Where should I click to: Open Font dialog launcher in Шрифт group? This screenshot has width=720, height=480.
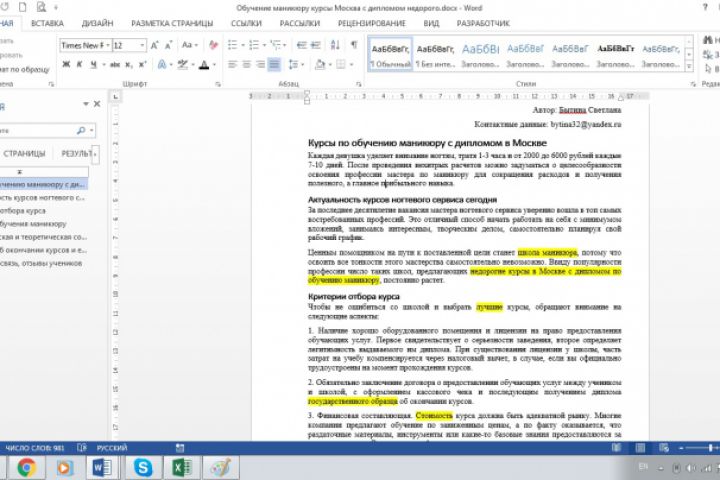pos(218,84)
